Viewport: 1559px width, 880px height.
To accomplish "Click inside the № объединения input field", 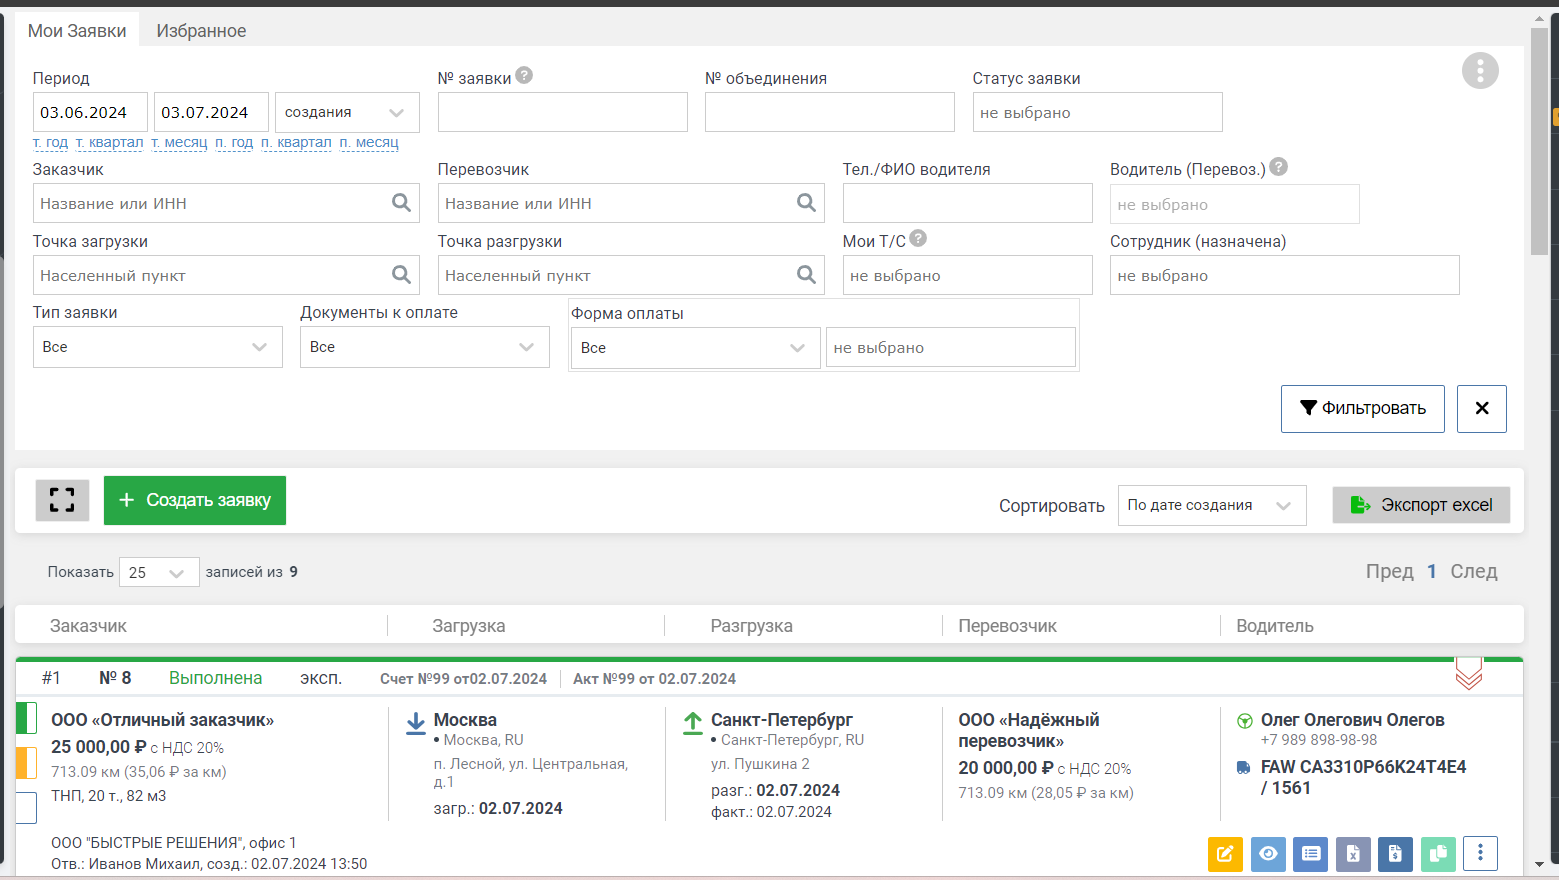I will tap(829, 112).
